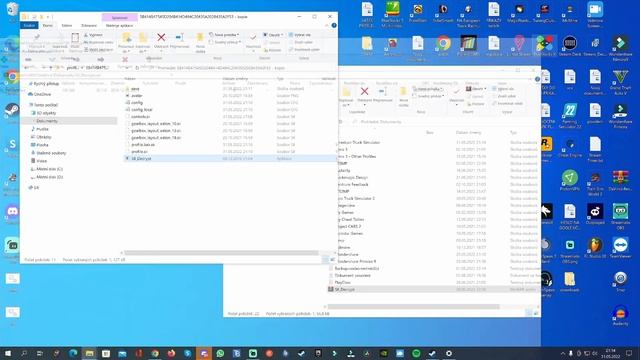The image size is (640, 360).
Task: Open the Nová položka dropdown in front window
Action: pos(224,35)
